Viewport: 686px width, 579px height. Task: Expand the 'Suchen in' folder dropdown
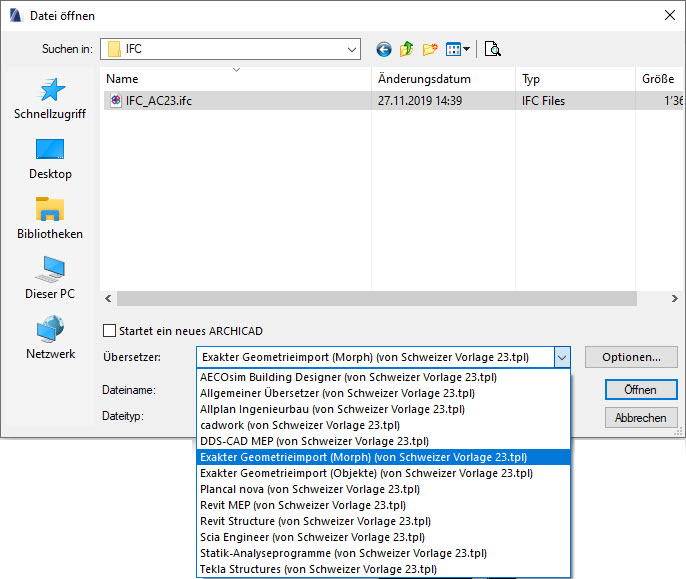coord(352,49)
